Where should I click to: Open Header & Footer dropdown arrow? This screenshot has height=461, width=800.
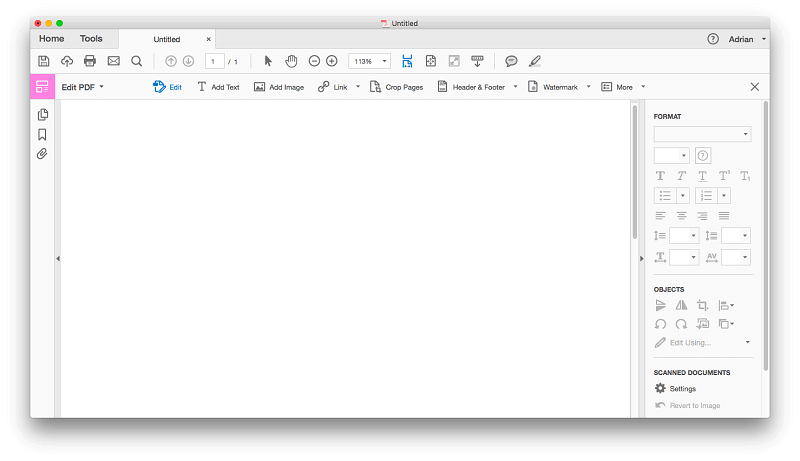click(515, 87)
